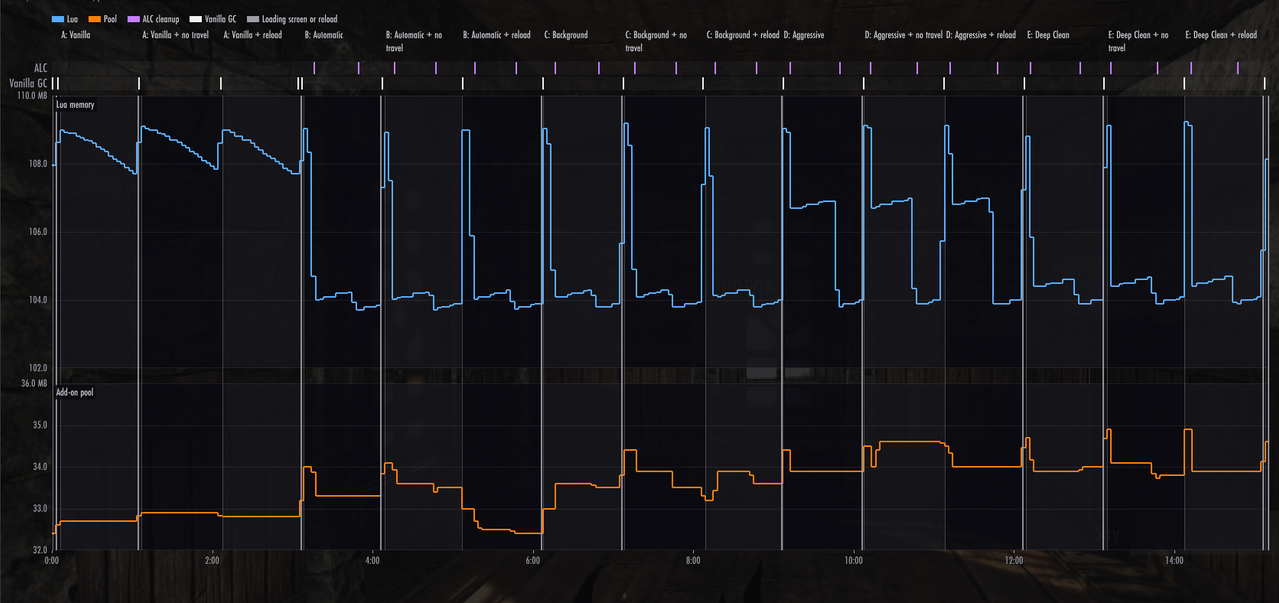Click the plain 'C: Background' phase label
The width and height of the screenshot is (1279, 603).
566,35
